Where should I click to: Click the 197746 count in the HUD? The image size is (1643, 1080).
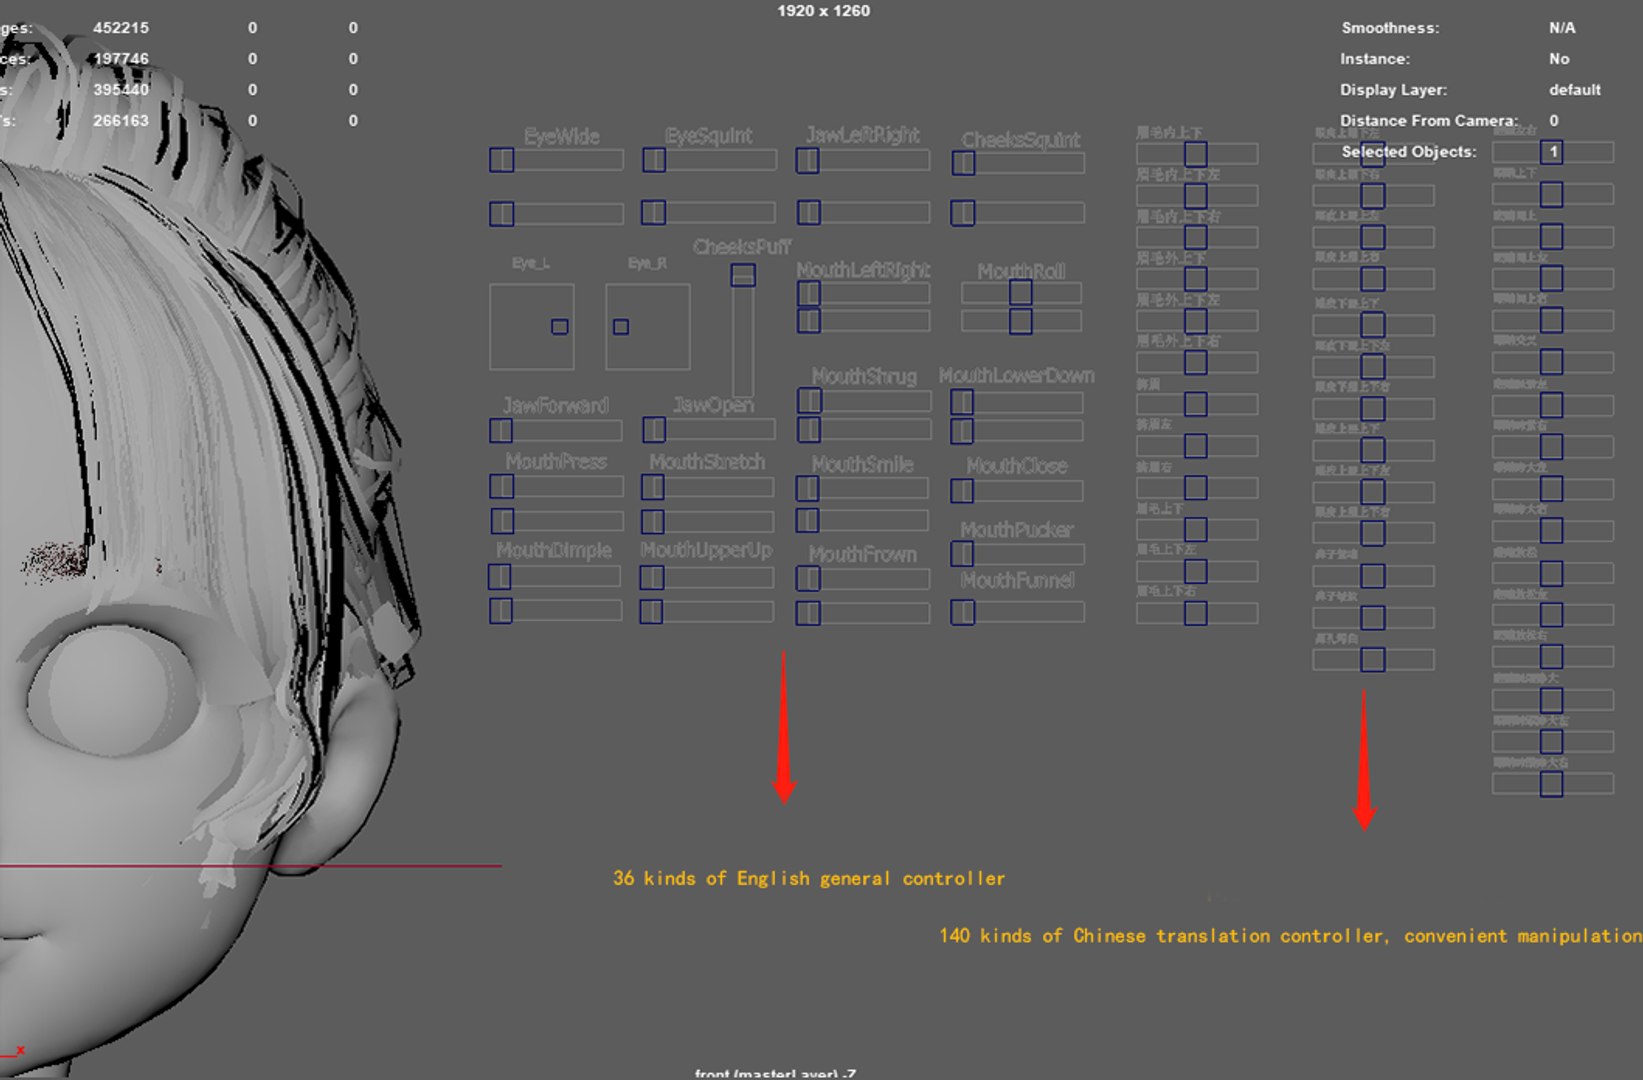tap(121, 59)
